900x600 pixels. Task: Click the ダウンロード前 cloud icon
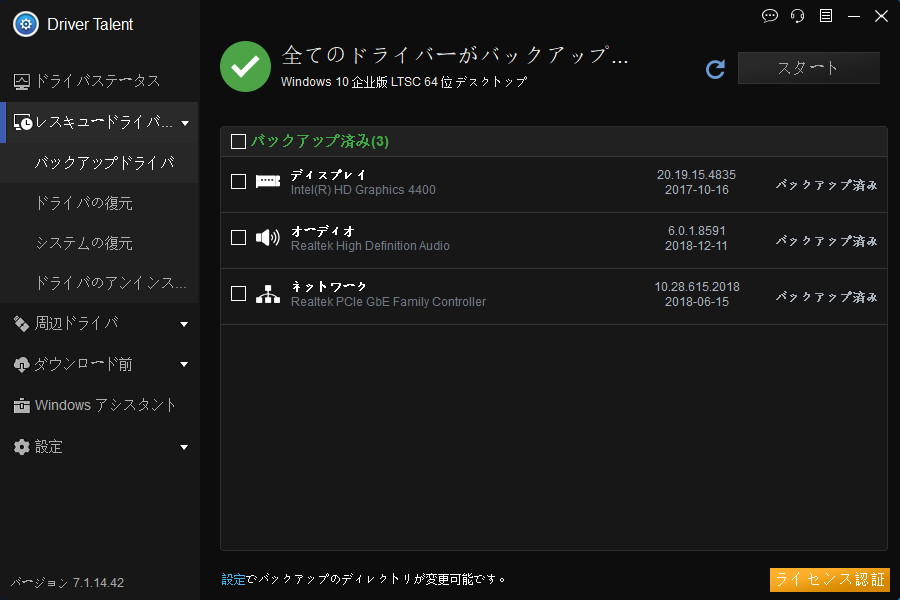[x=22, y=365]
